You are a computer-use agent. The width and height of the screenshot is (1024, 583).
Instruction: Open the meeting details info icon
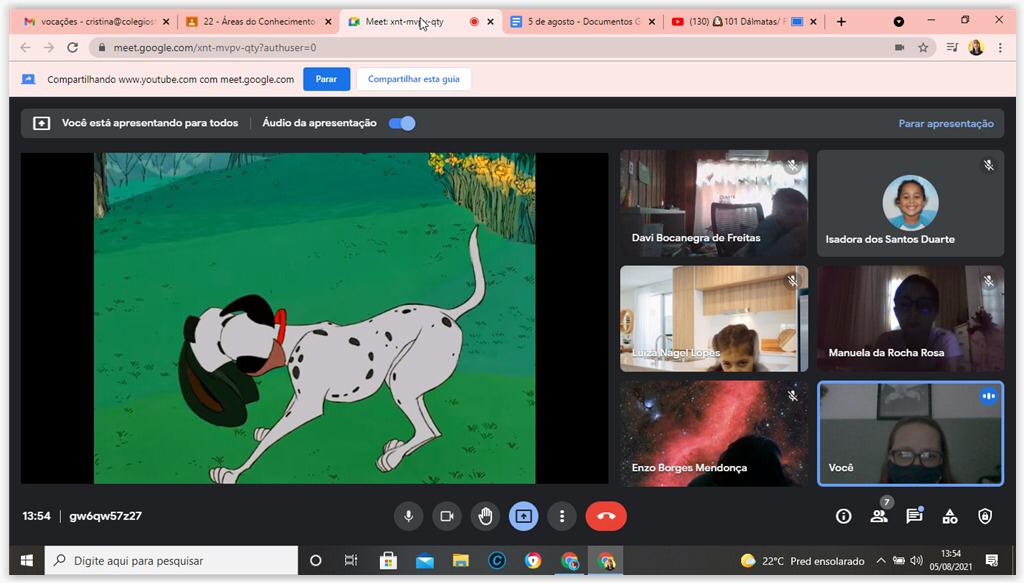pos(843,516)
